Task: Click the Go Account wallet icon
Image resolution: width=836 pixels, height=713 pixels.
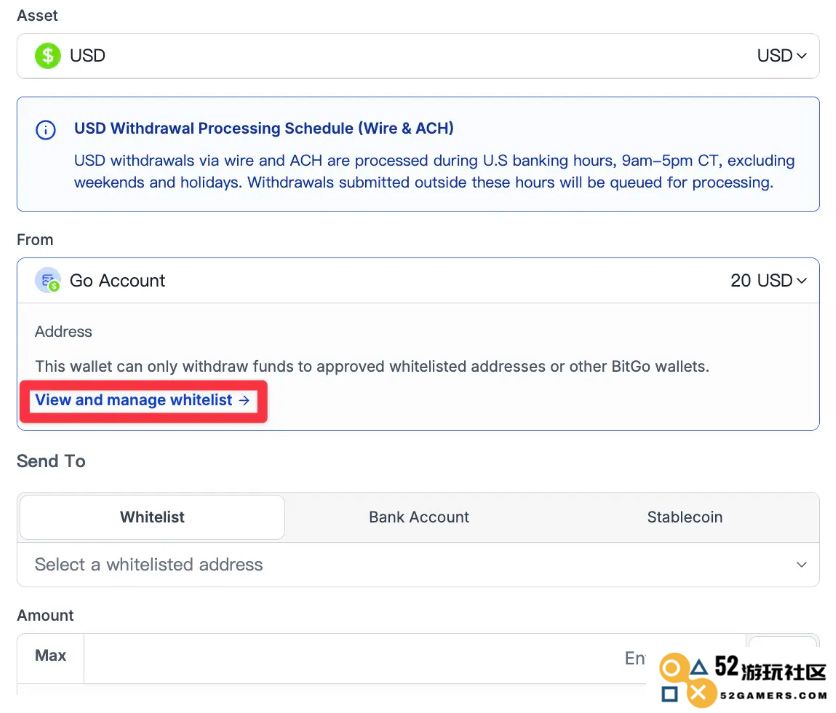Action: tap(47, 281)
